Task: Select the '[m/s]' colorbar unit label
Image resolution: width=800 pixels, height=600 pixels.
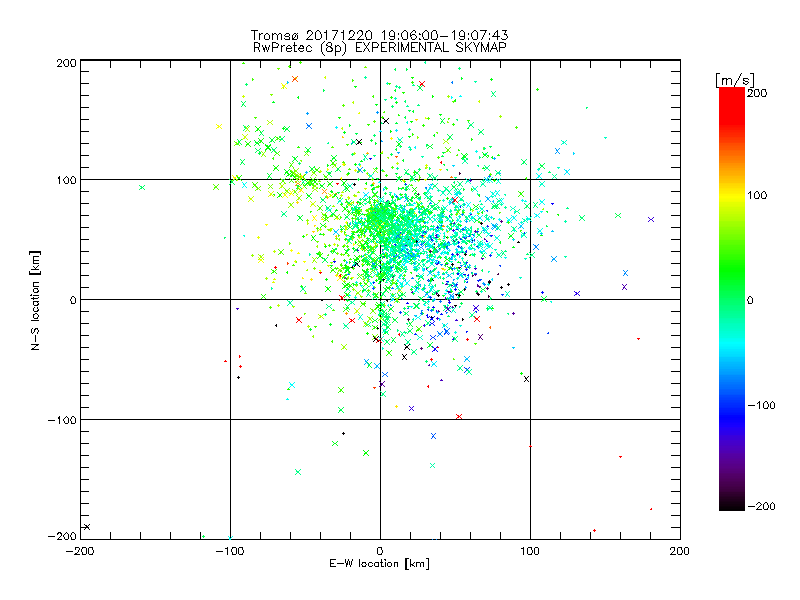Action: [735, 80]
